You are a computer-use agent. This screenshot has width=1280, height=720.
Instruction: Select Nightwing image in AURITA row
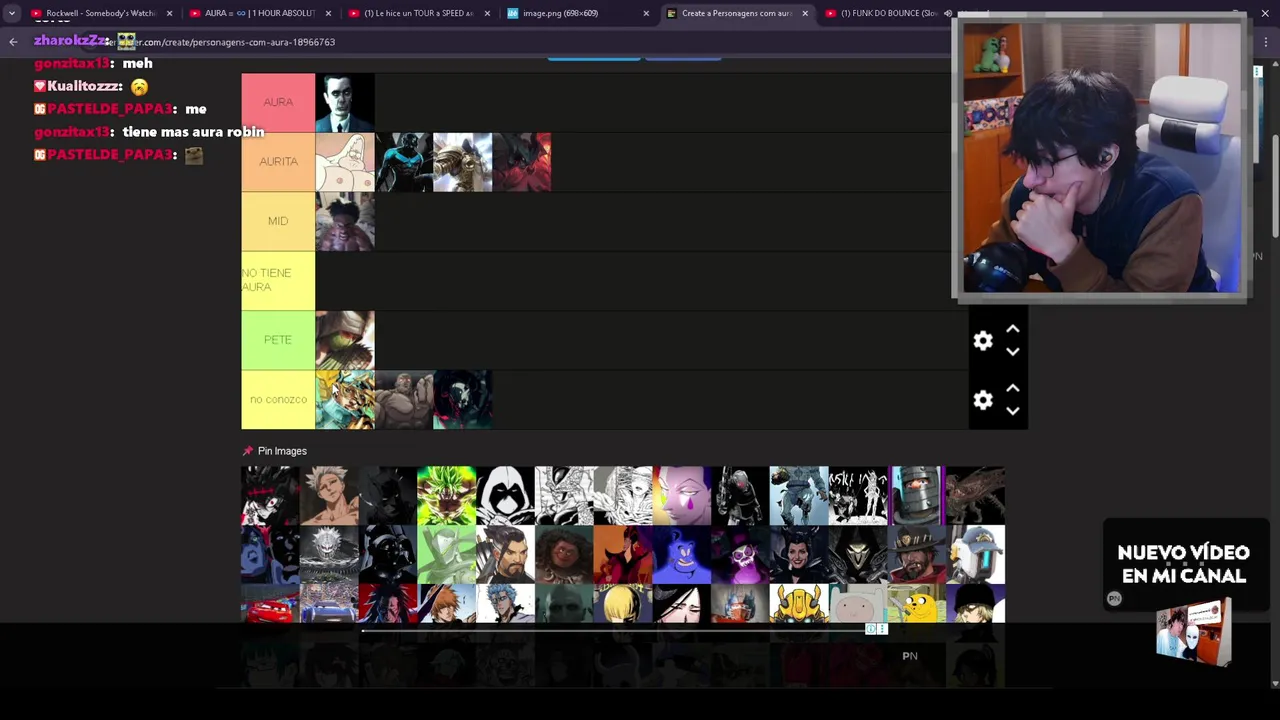tap(404, 162)
